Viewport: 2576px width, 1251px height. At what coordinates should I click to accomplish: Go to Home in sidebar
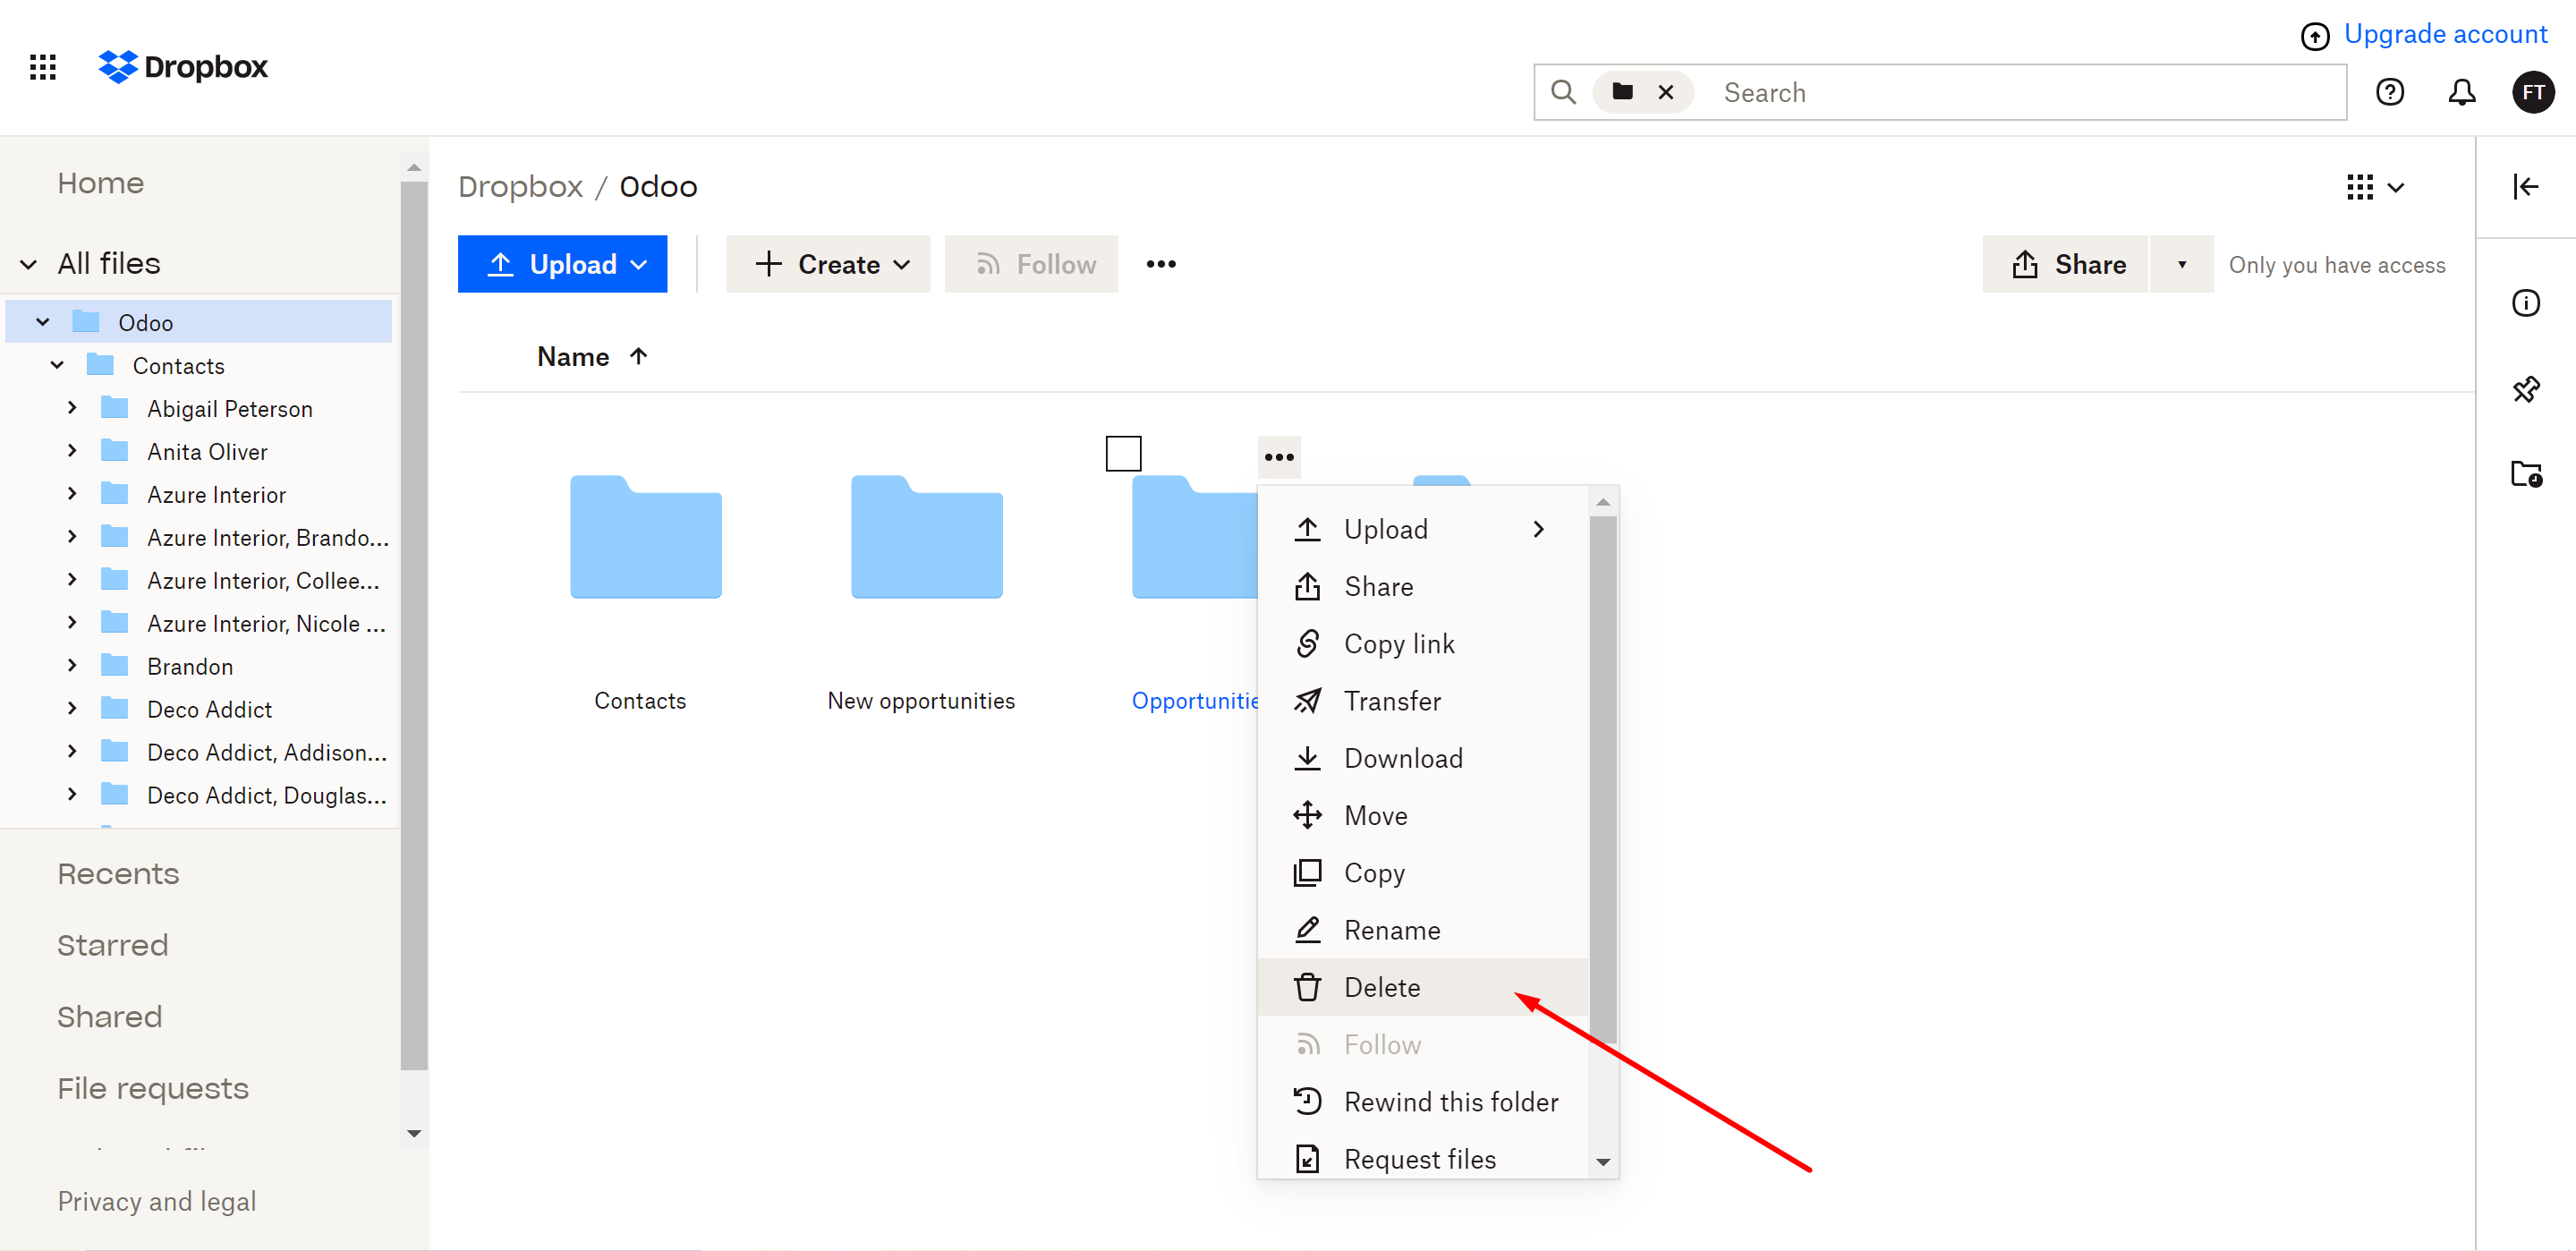coord(101,183)
